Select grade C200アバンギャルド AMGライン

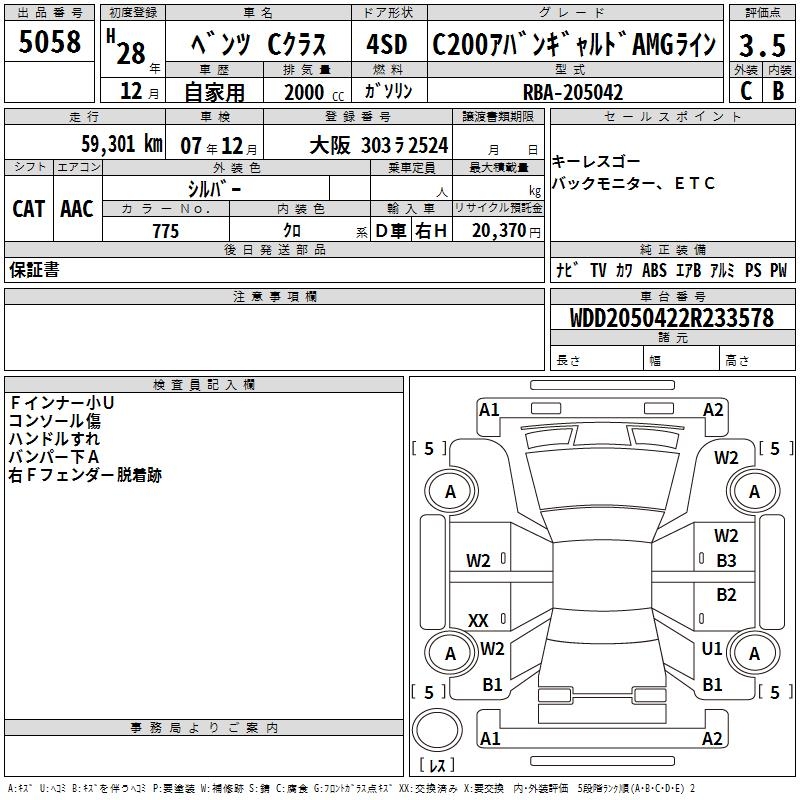coord(574,44)
